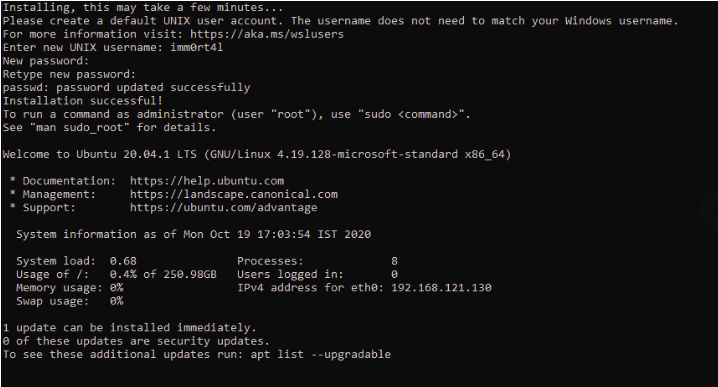The image size is (718, 387).
Task: Open the aka.ms/wslusers link
Action: pos(267,34)
